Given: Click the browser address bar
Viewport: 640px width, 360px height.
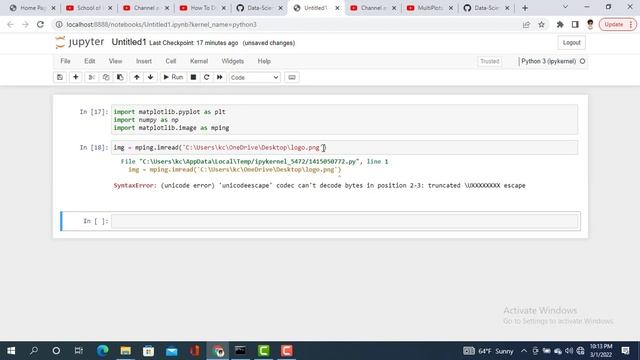Looking at the screenshot, I should click(286, 24).
